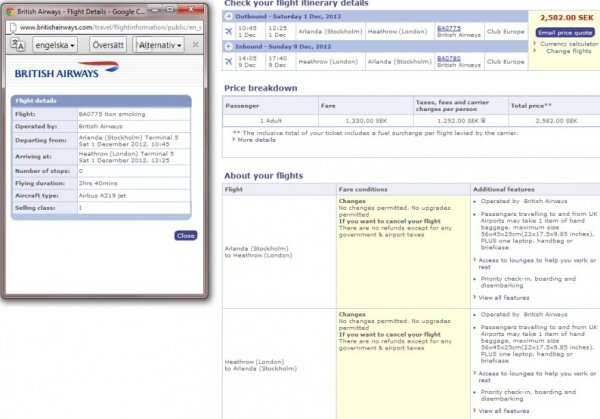Image resolution: width=600 pixels, height=419 pixels.
Task: Click the 'Close' button in flight details
Action: tap(185, 235)
